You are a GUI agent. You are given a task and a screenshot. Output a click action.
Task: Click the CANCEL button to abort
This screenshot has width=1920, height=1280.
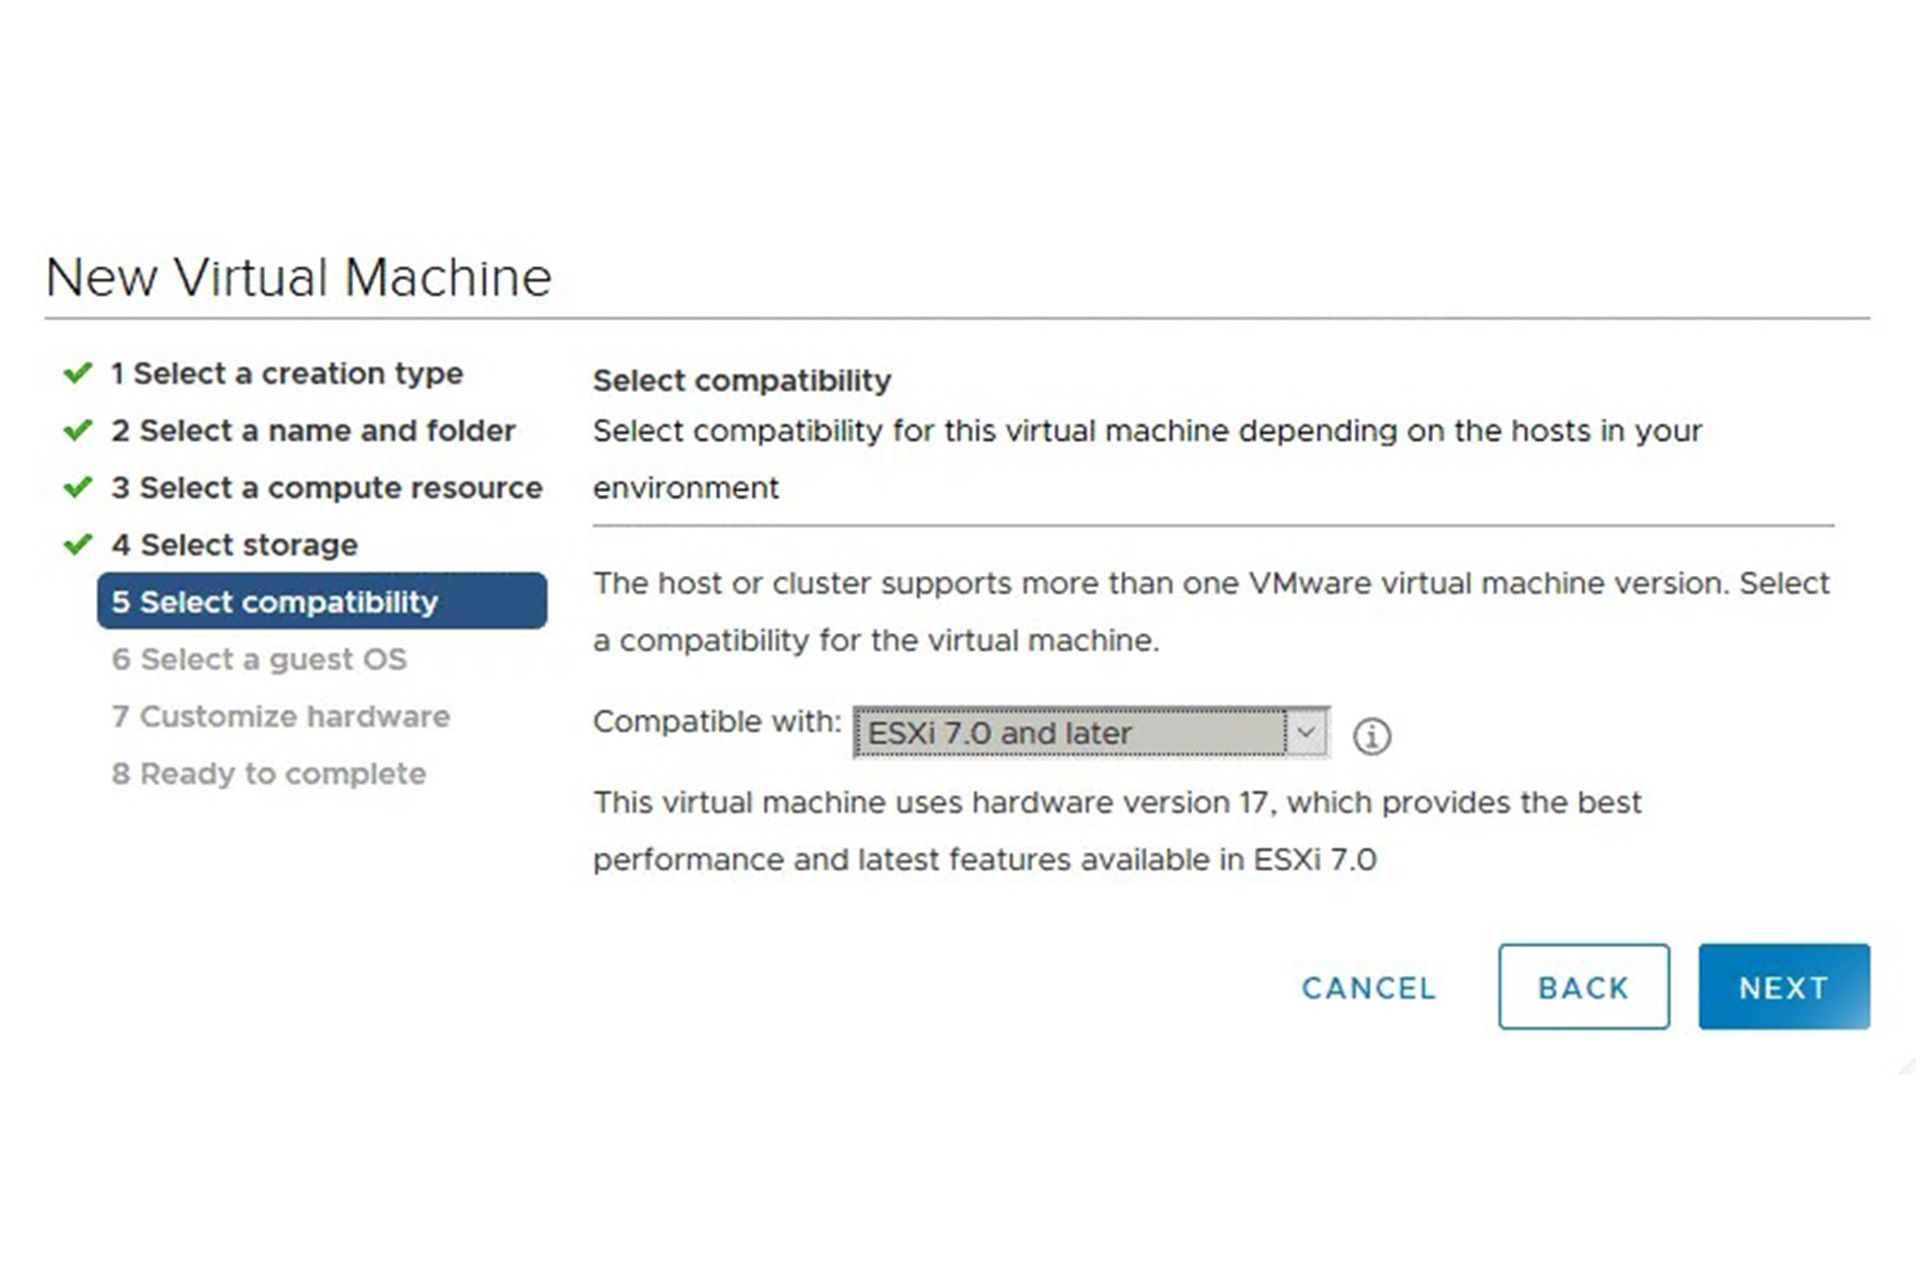1369,987
